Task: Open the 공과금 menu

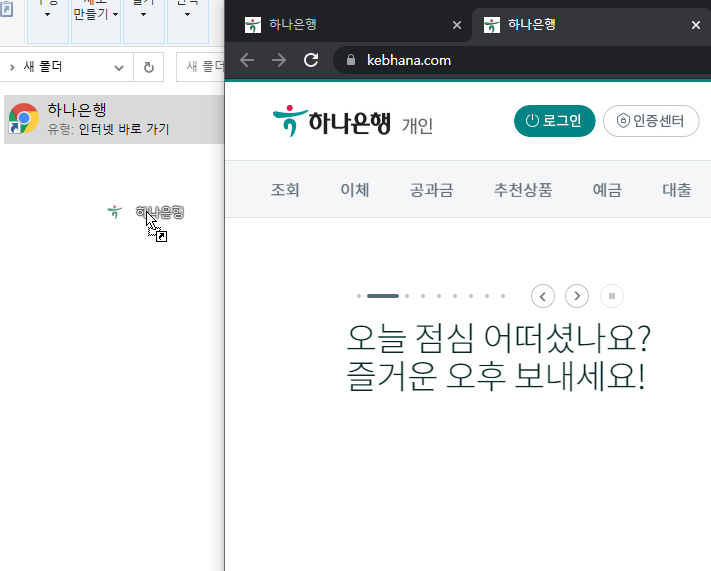Action: pyautogui.click(x=431, y=190)
